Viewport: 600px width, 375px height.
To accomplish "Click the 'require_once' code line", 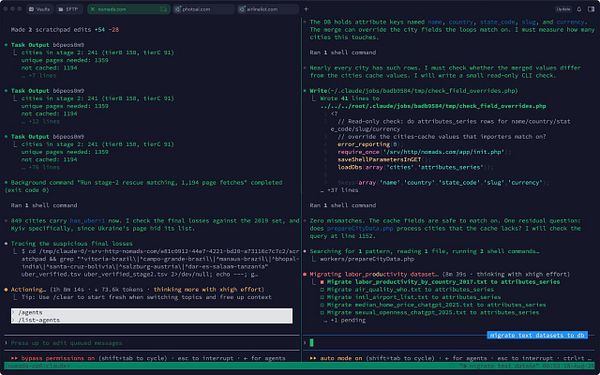I will click(x=424, y=152).
